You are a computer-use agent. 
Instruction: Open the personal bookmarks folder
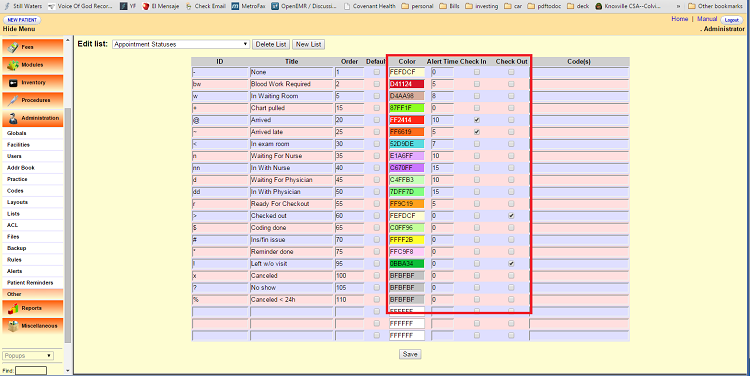point(418,6)
